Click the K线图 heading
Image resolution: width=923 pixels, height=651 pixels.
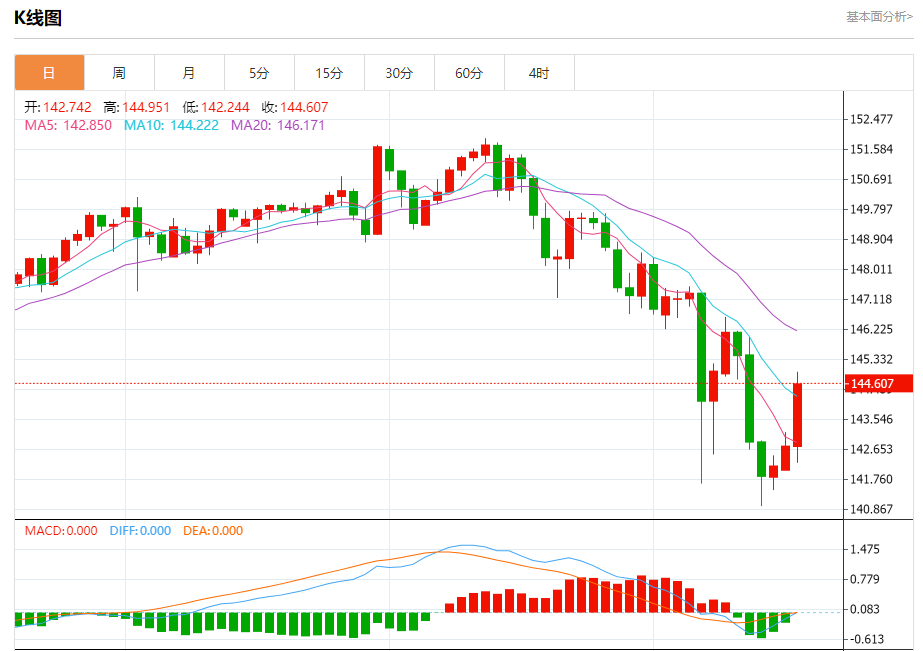[x=38, y=18]
